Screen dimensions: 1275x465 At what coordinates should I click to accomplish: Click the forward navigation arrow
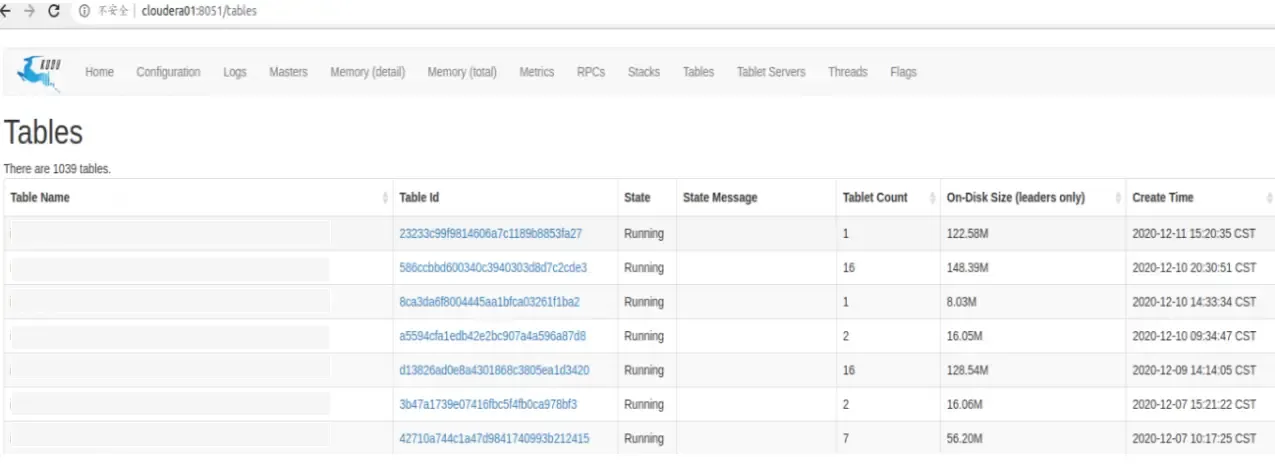pyautogui.click(x=30, y=11)
